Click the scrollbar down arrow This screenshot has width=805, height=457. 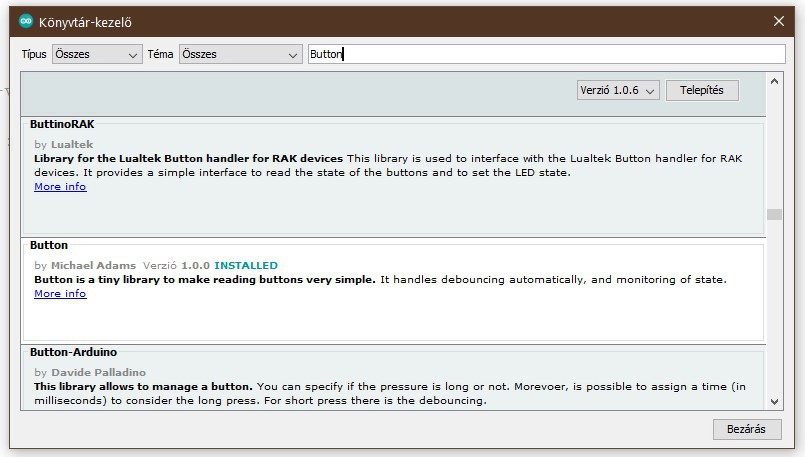pos(773,401)
